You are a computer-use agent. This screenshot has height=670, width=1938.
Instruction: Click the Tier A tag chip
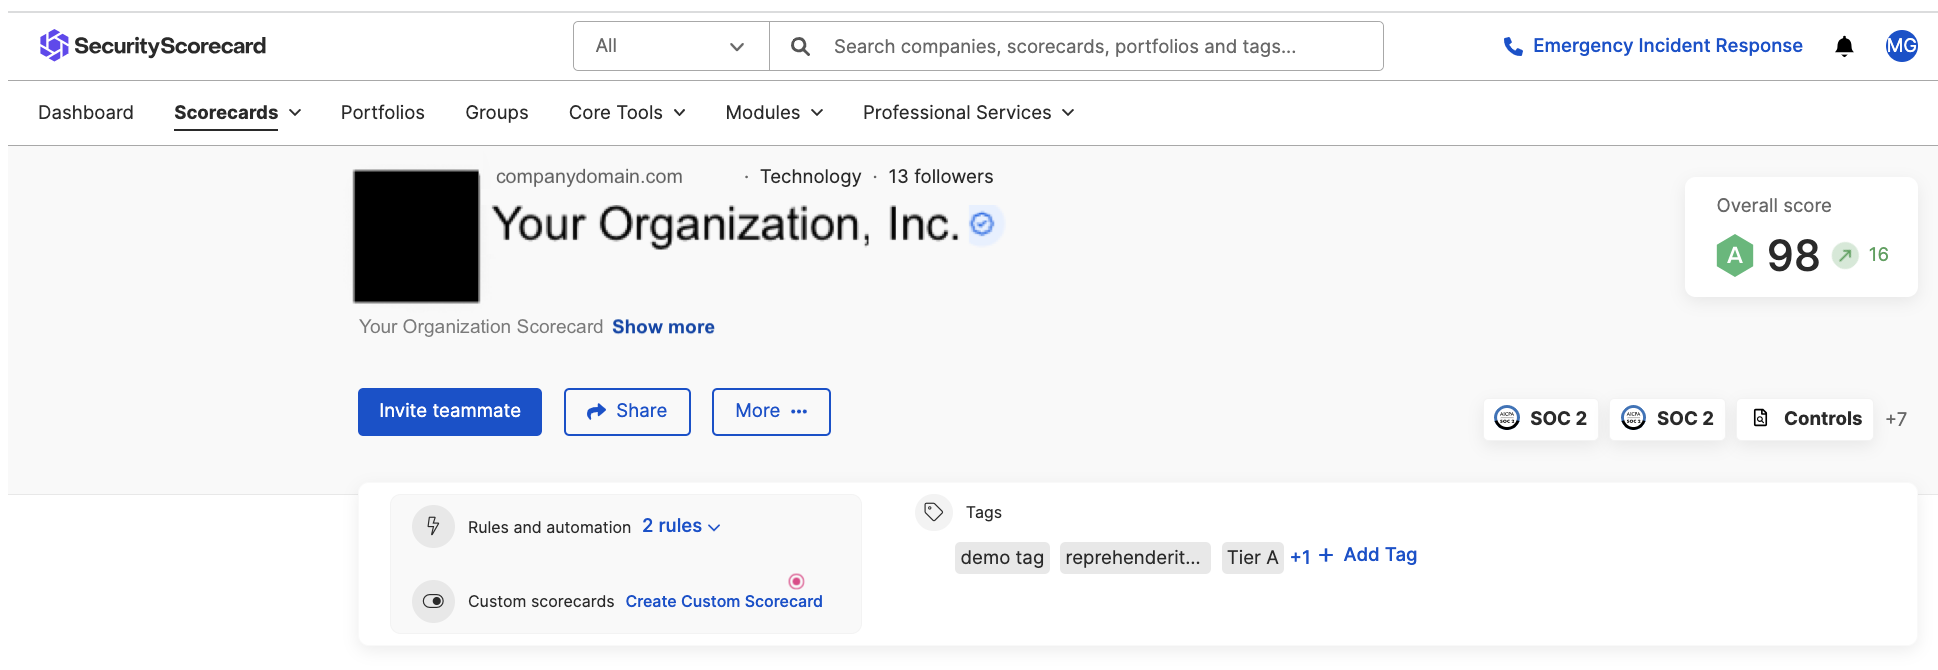pyautogui.click(x=1253, y=558)
